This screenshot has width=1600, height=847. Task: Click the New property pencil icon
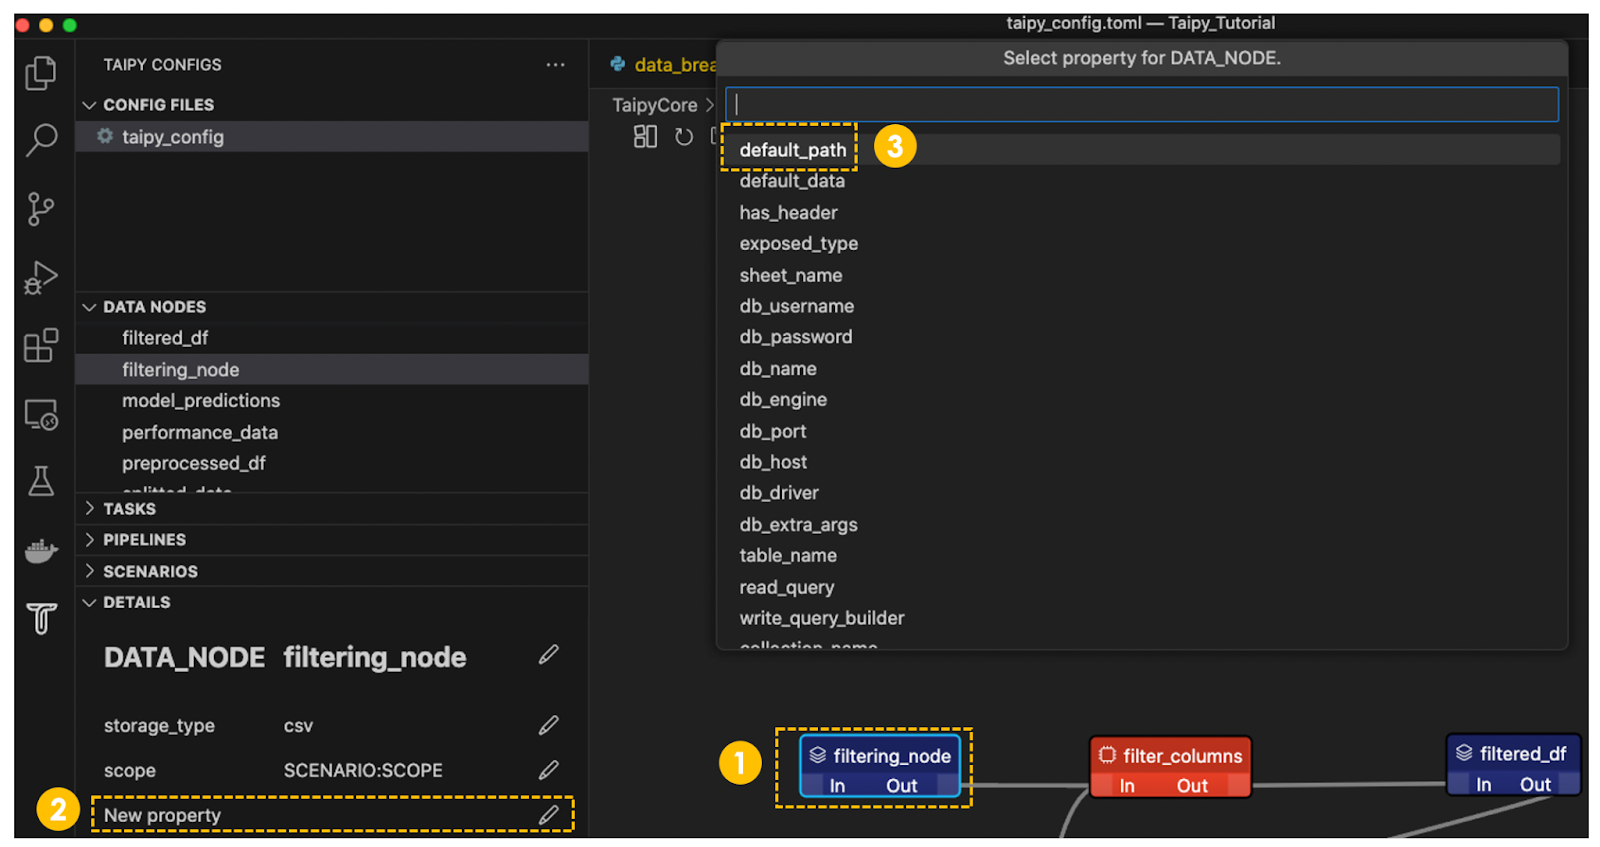pyautogui.click(x=549, y=815)
